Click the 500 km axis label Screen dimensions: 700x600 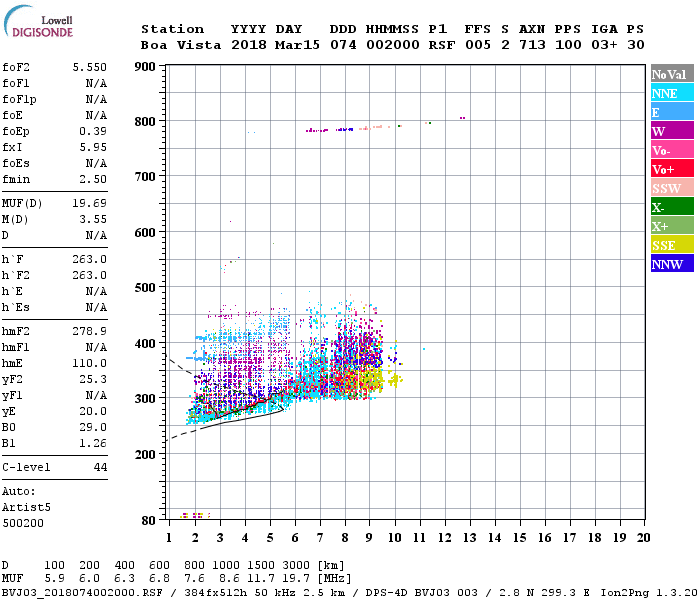[145, 288]
